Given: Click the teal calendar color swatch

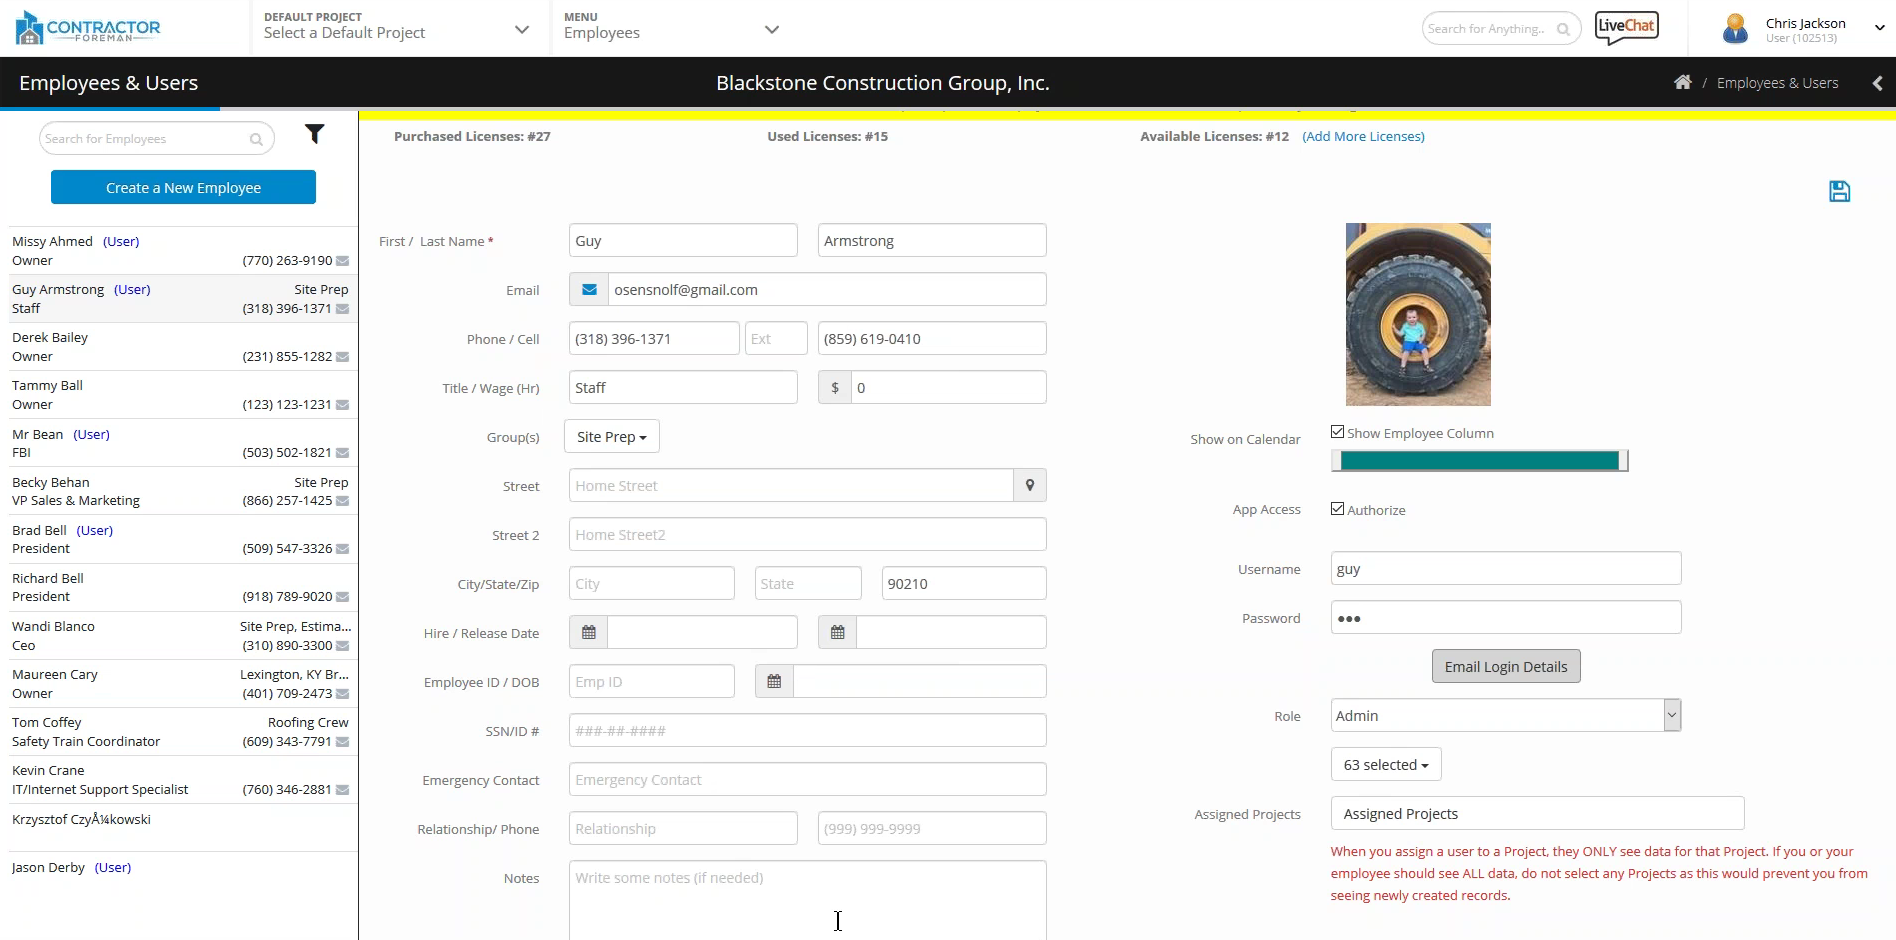Looking at the screenshot, I should [x=1478, y=461].
